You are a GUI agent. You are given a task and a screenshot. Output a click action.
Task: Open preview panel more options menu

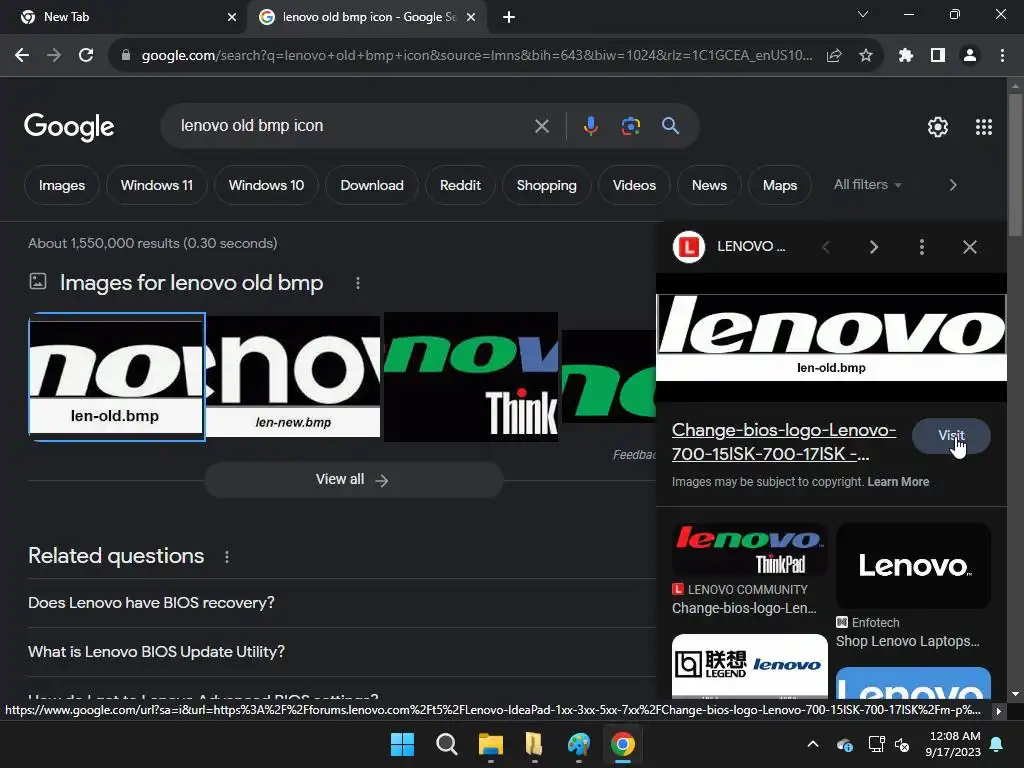(x=921, y=247)
